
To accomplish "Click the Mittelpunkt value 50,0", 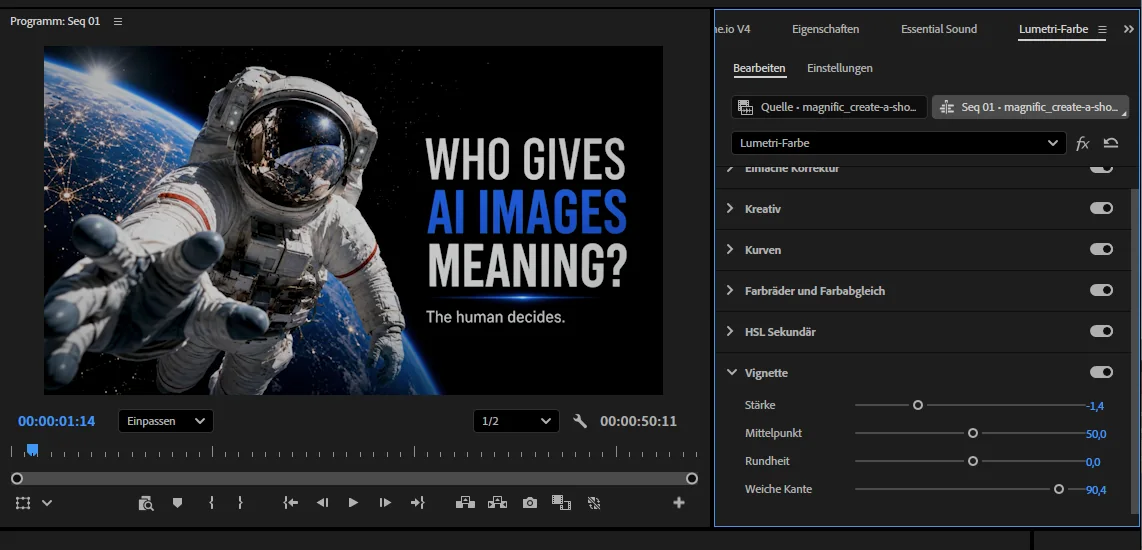I will coord(1096,434).
